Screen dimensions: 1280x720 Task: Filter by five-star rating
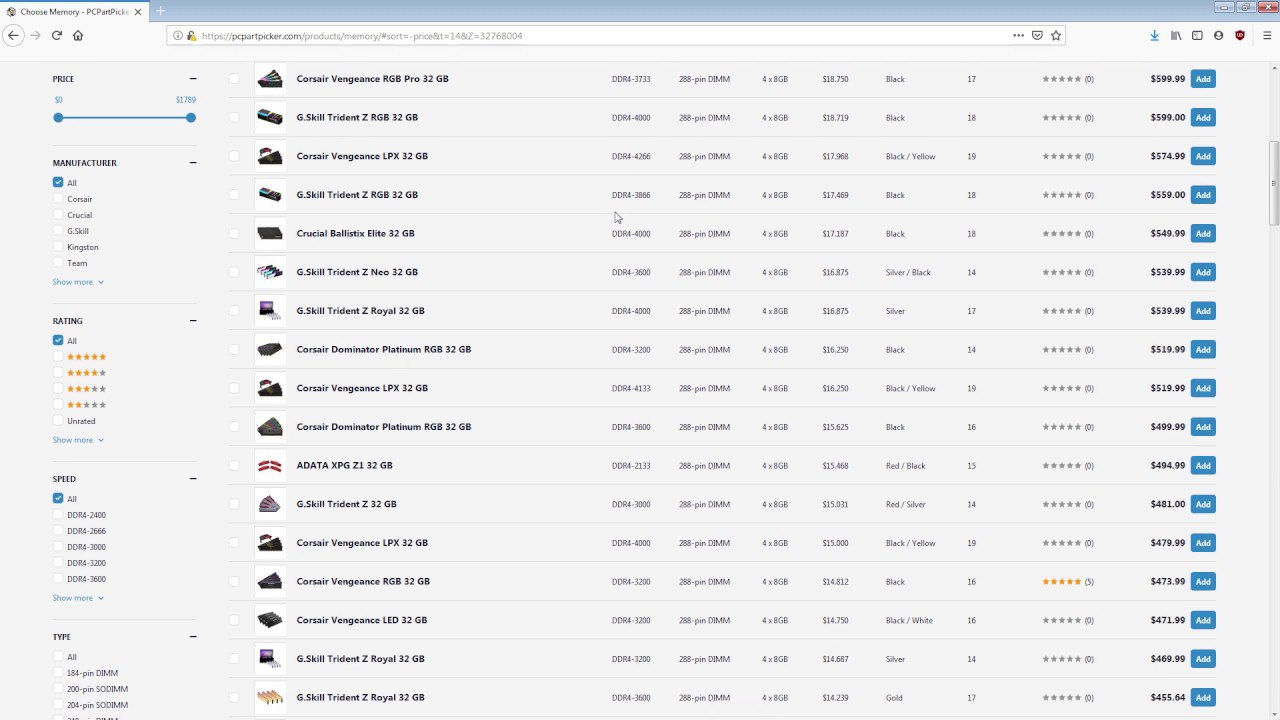58,357
